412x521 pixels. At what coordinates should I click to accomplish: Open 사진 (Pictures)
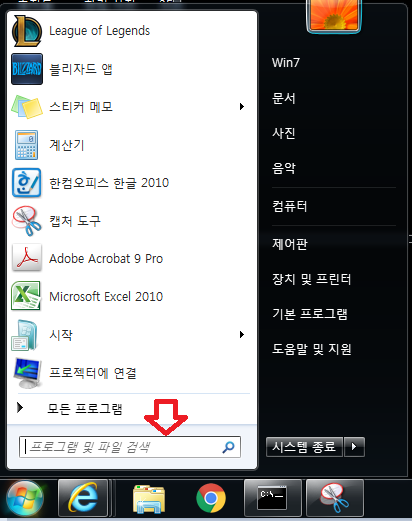tap(284, 133)
